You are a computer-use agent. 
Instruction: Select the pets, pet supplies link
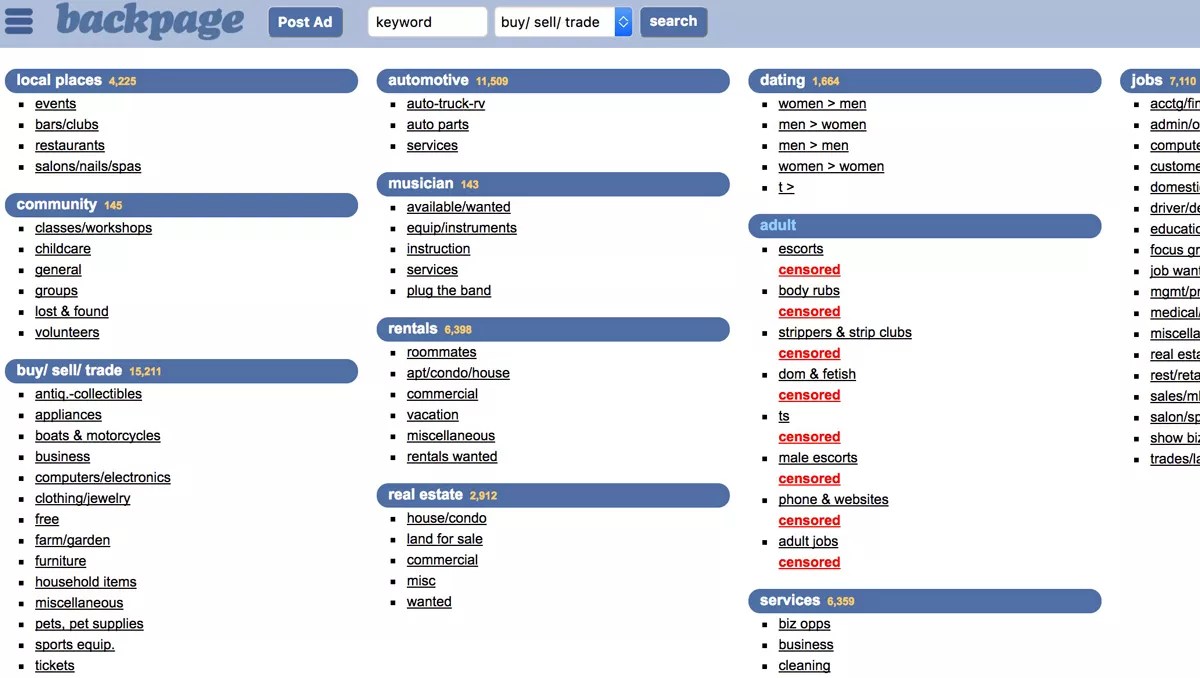[89, 624]
